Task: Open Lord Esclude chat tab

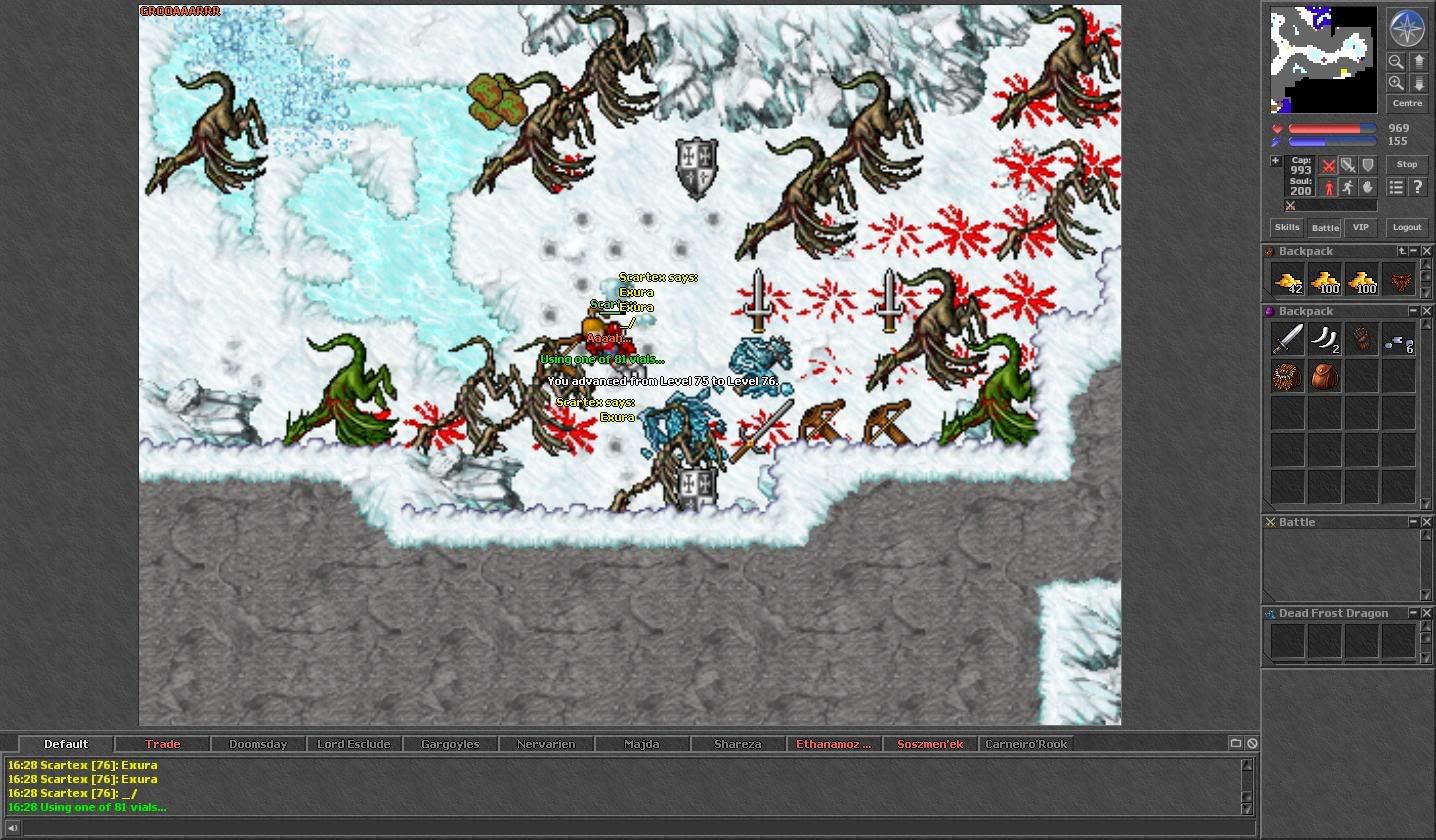Action: pos(354,744)
